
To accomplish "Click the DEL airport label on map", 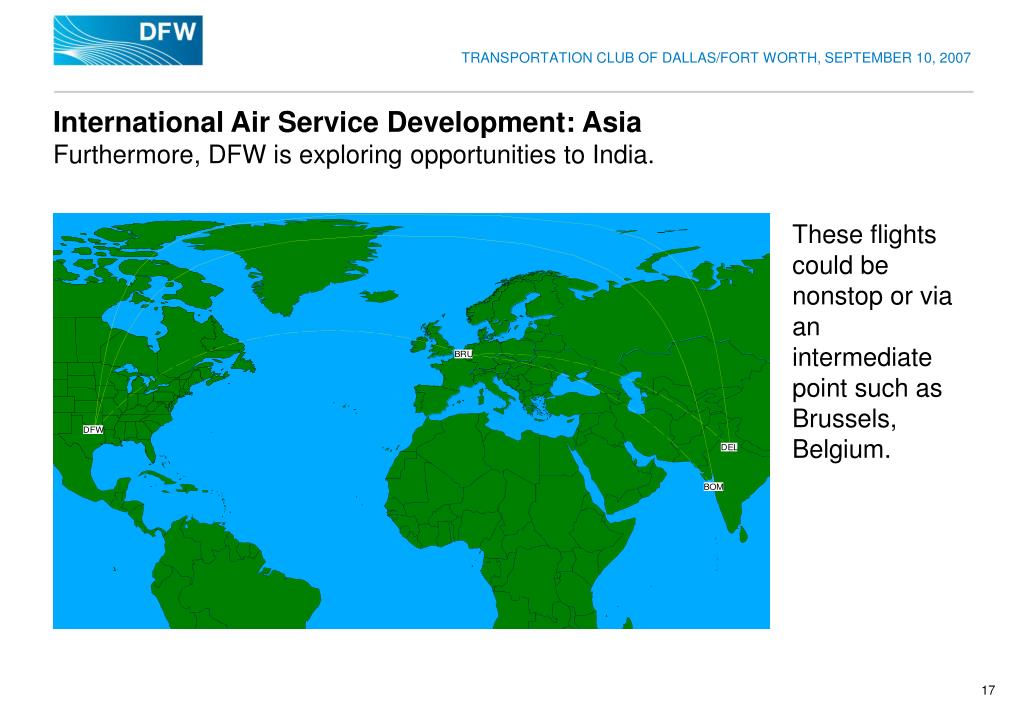I will click(x=729, y=447).
